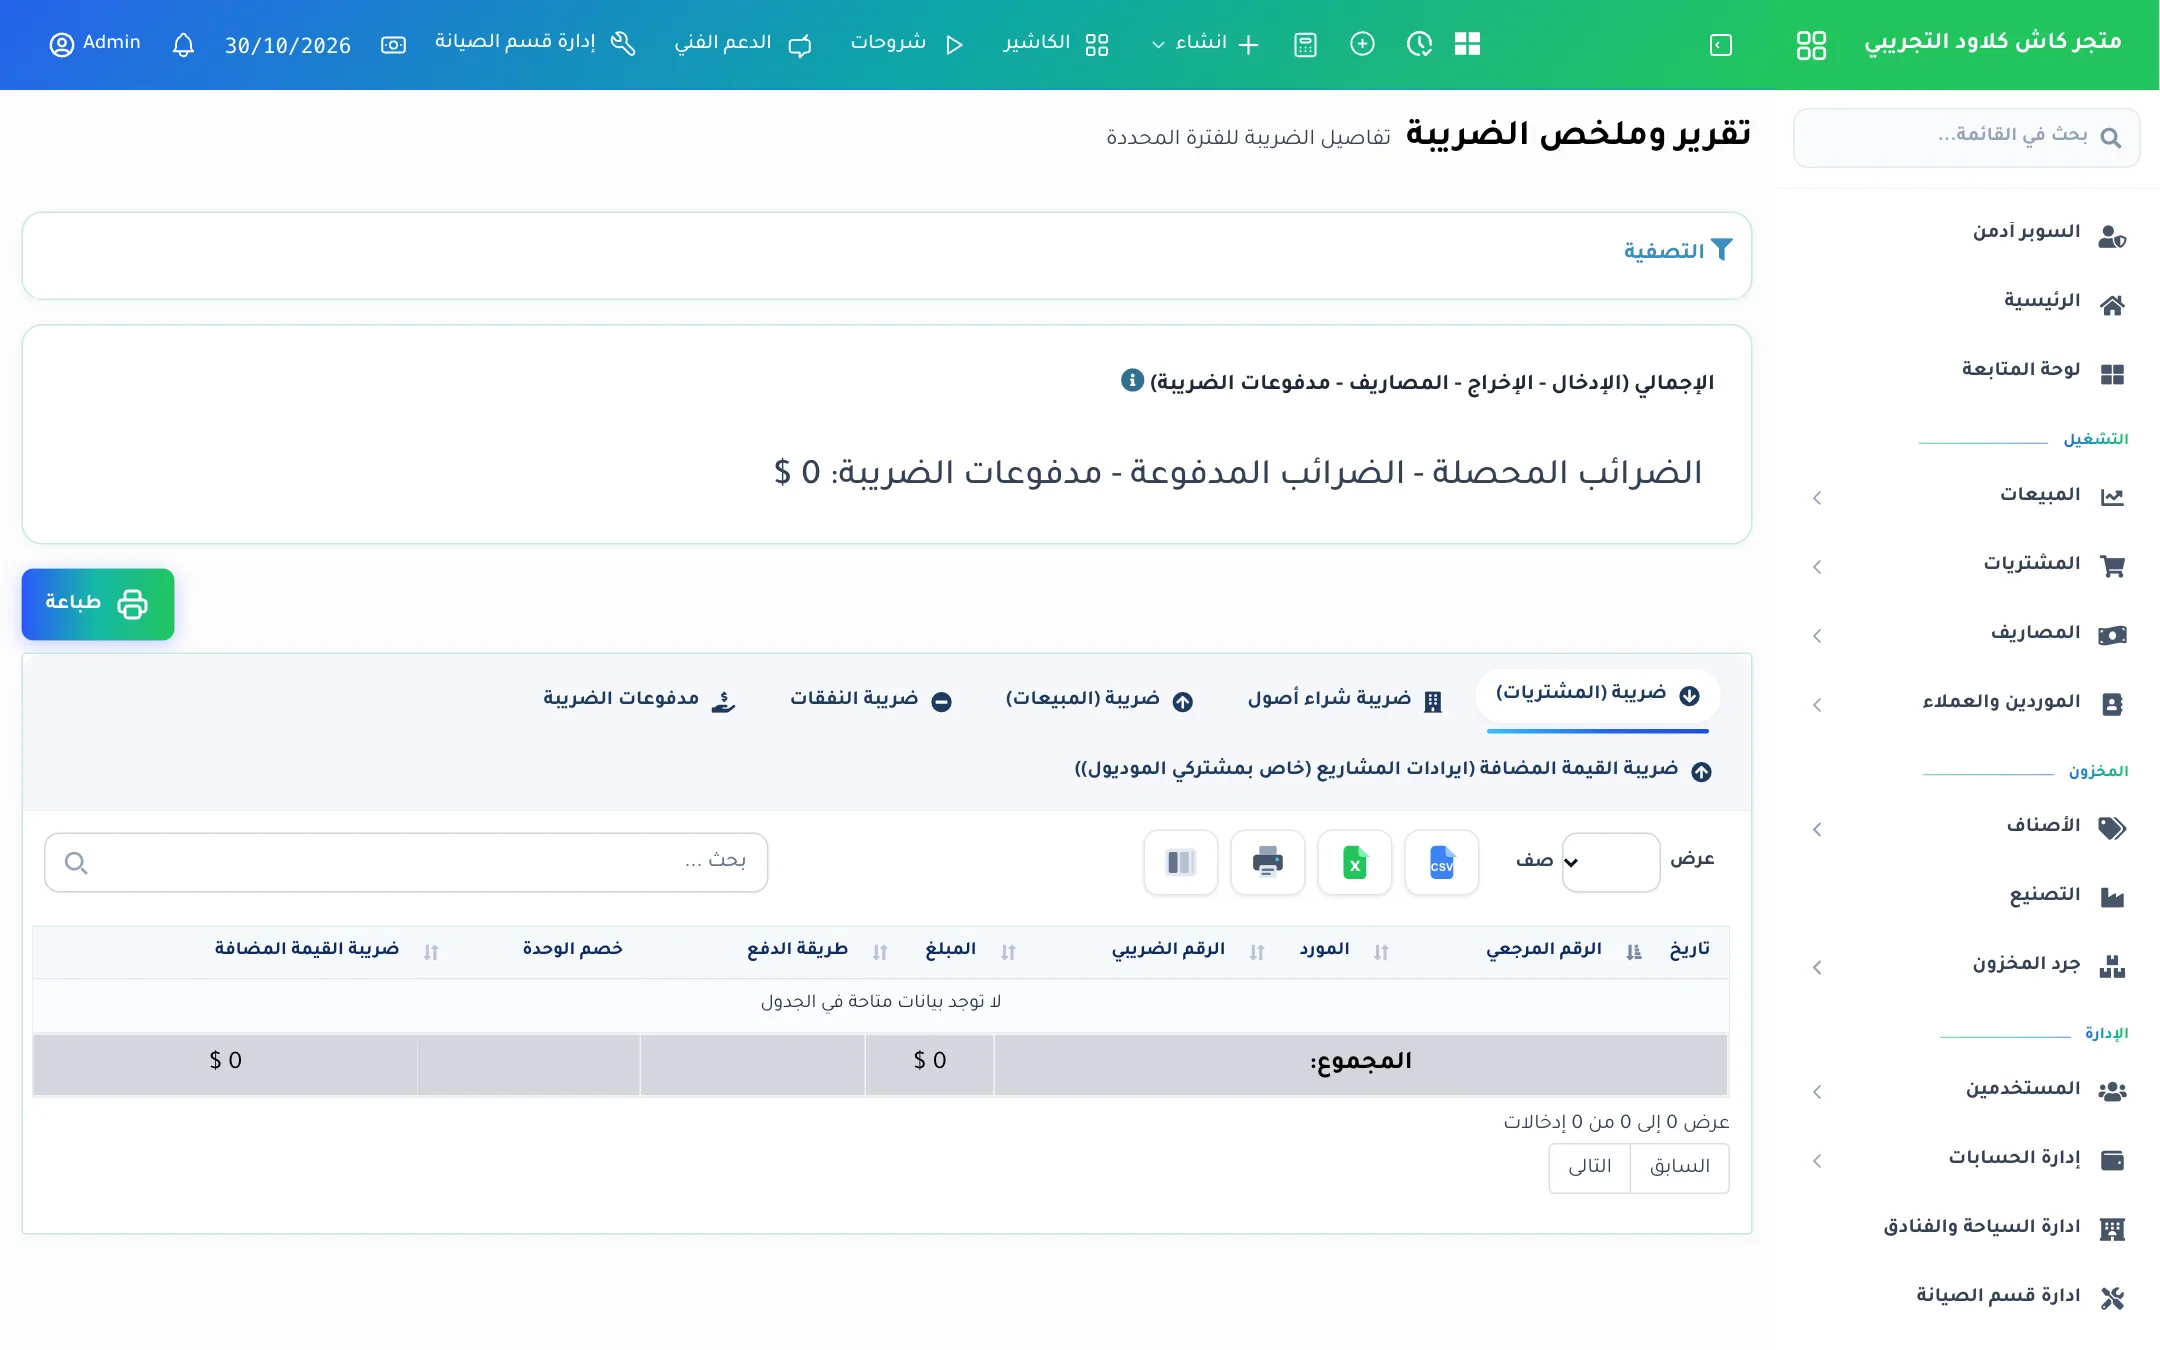2160x1350 pixels.
Task: Expand جرد المخزون sidebar menu
Action: pyautogui.click(x=1967, y=964)
